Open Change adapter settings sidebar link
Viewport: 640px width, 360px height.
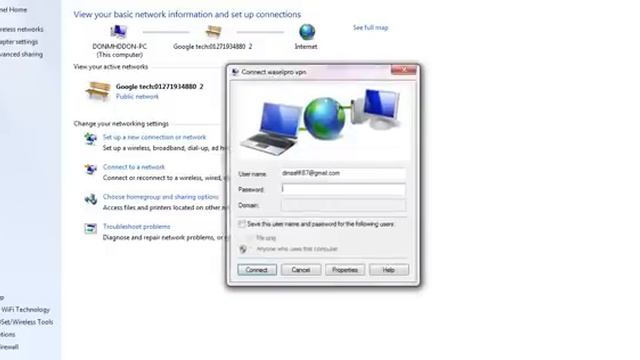(x=19, y=42)
